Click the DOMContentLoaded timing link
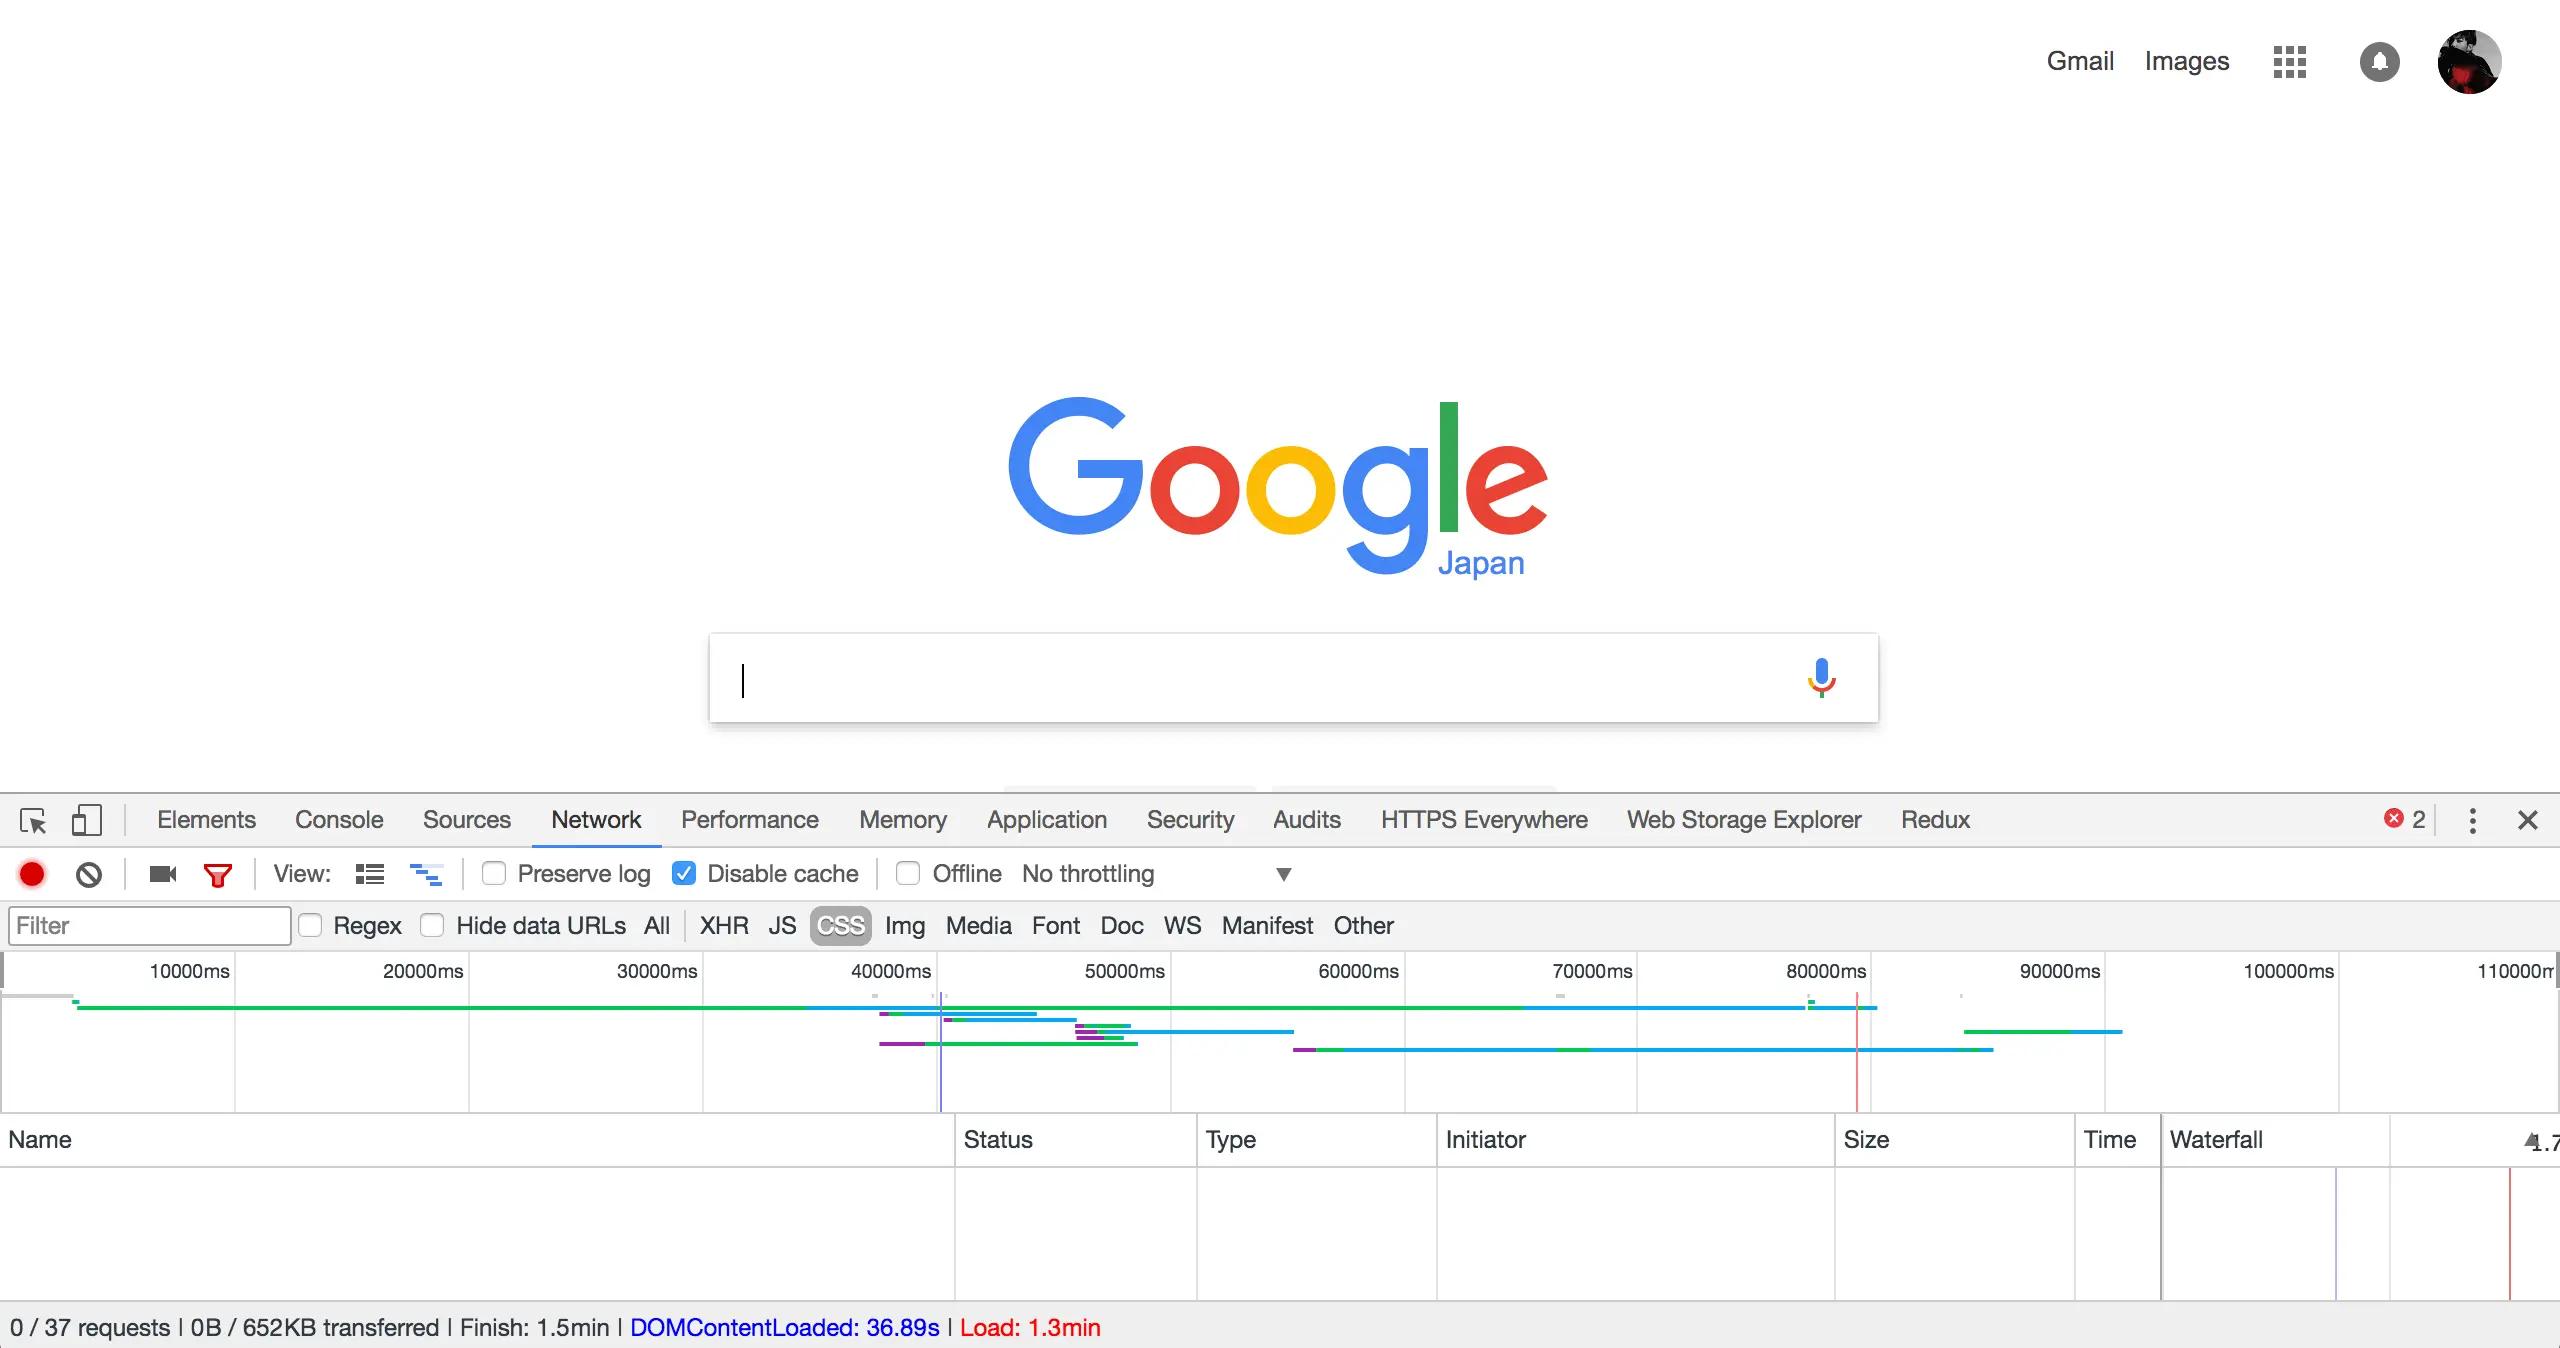Viewport: 2560px width, 1348px height. pos(784,1327)
